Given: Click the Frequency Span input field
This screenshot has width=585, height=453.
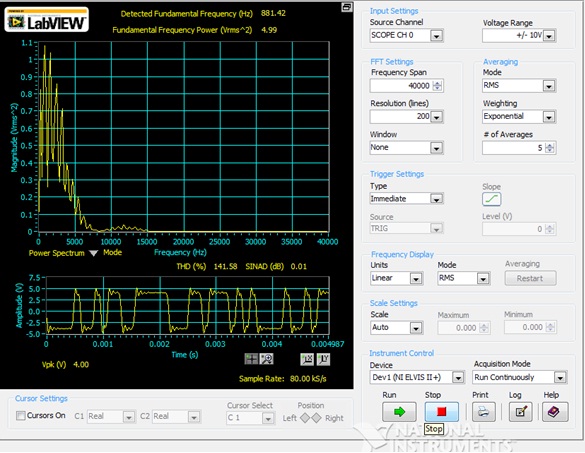Looking at the screenshot, I should (x=401, y=86).
